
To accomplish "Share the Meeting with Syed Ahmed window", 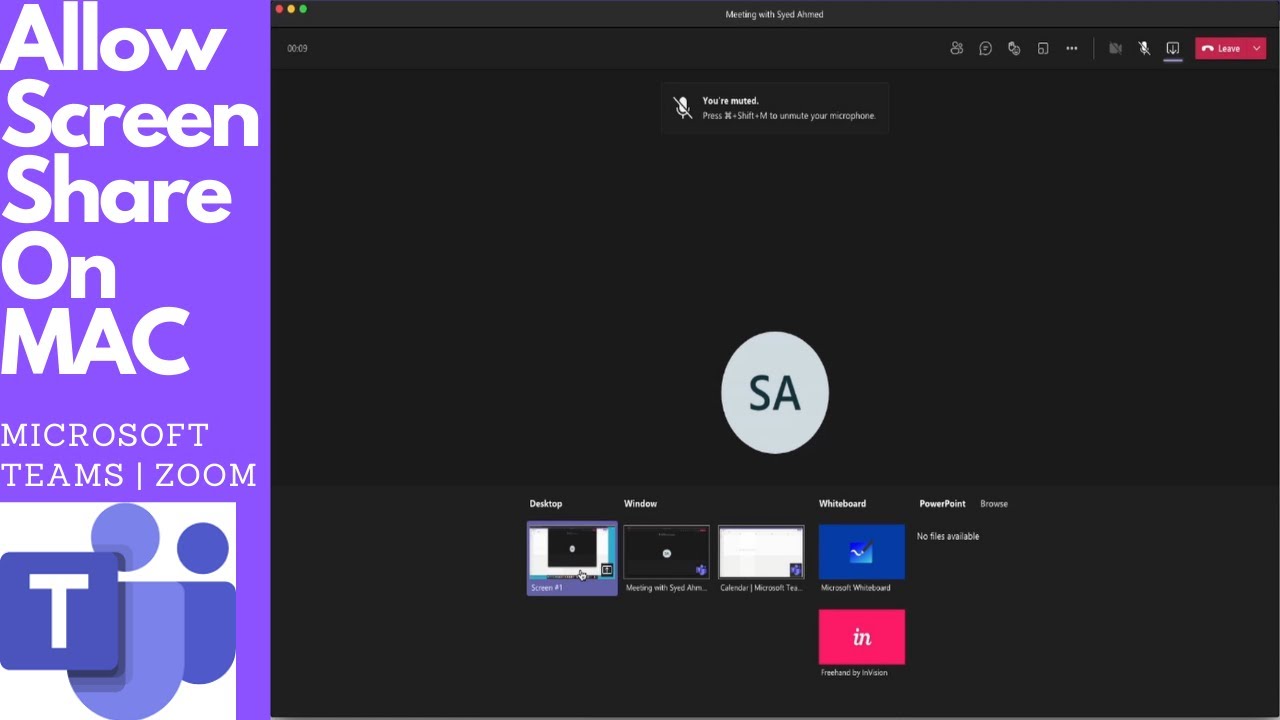I will pyautogui.click(x=666, y=558).
